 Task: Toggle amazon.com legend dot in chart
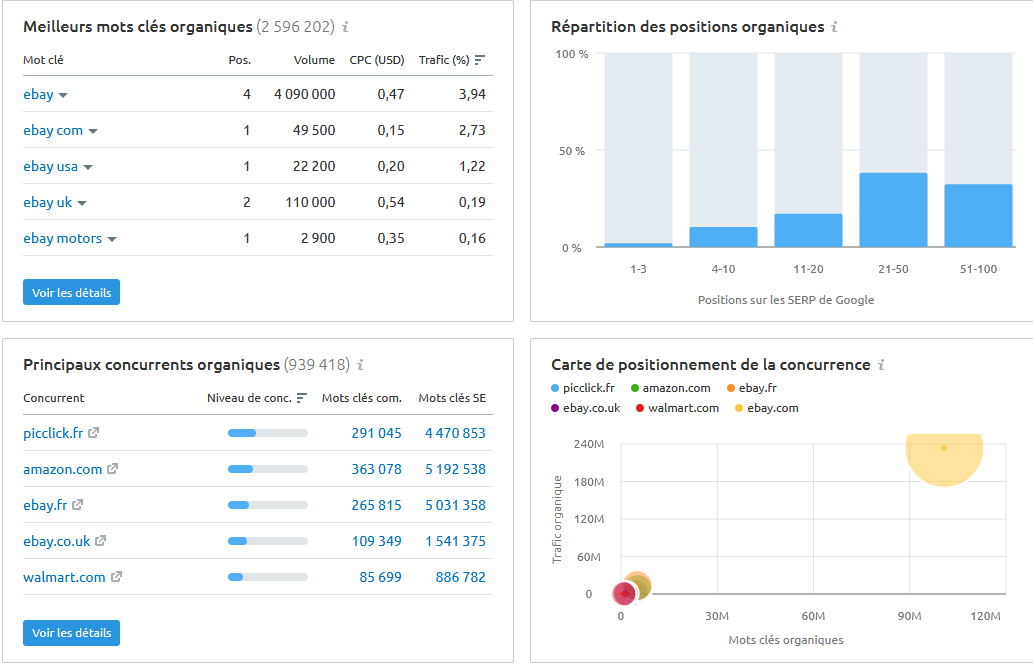634,388
